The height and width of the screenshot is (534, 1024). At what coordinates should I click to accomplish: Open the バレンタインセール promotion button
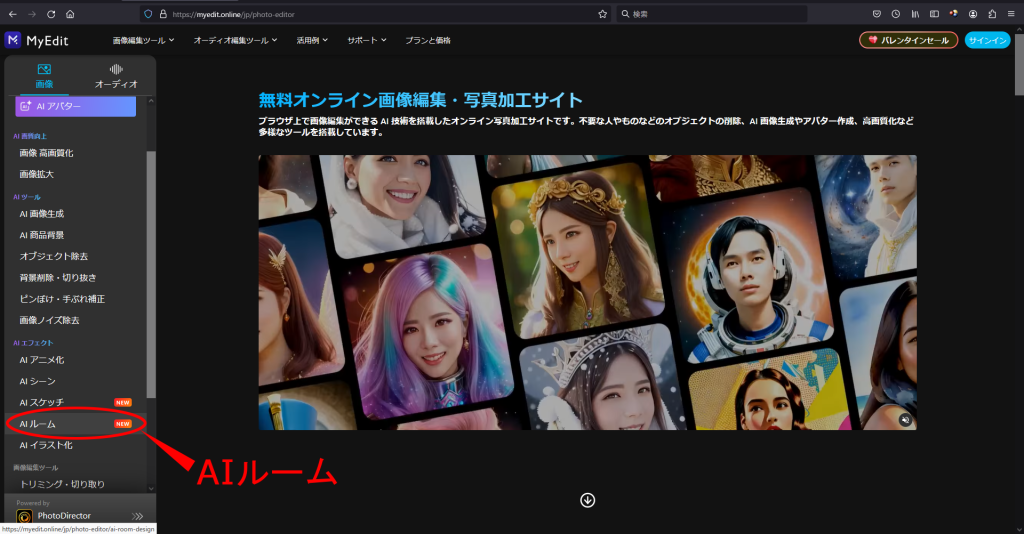[x=908, y=40]
